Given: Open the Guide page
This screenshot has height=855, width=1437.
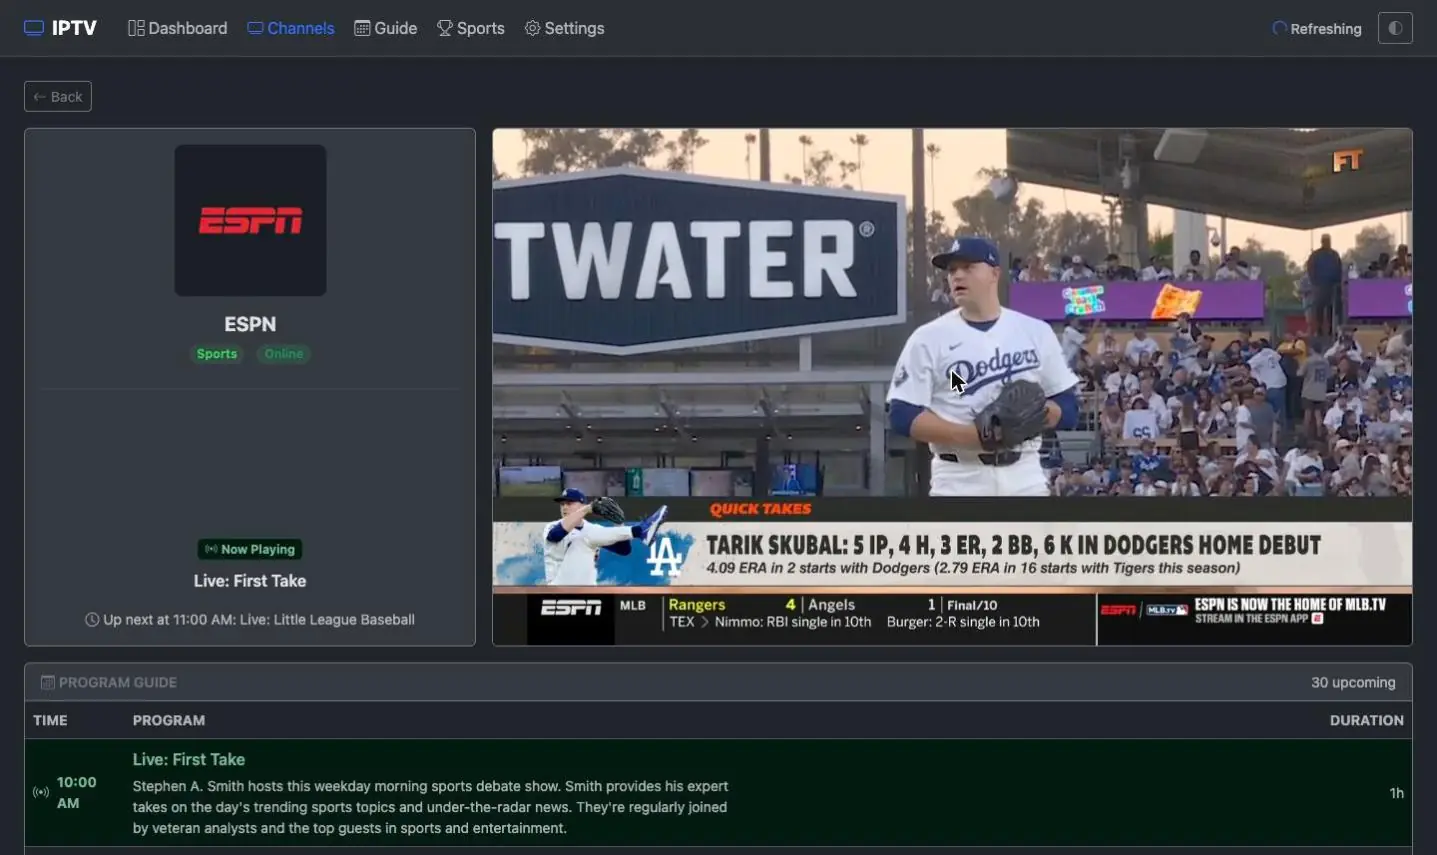Looking at the screenshot, I should coord(386,28).
